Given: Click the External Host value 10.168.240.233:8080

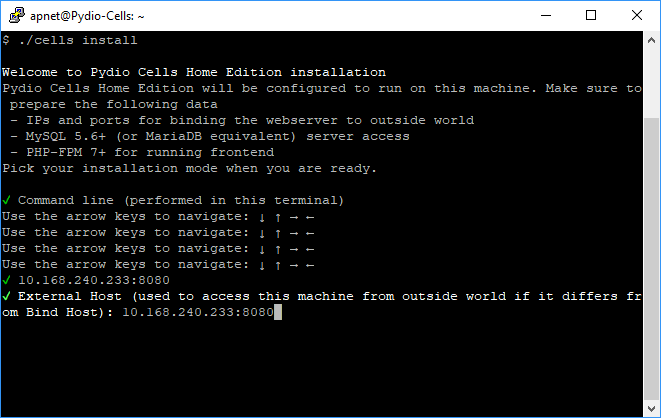Looking at the screenshot, I should coord(198,312).
